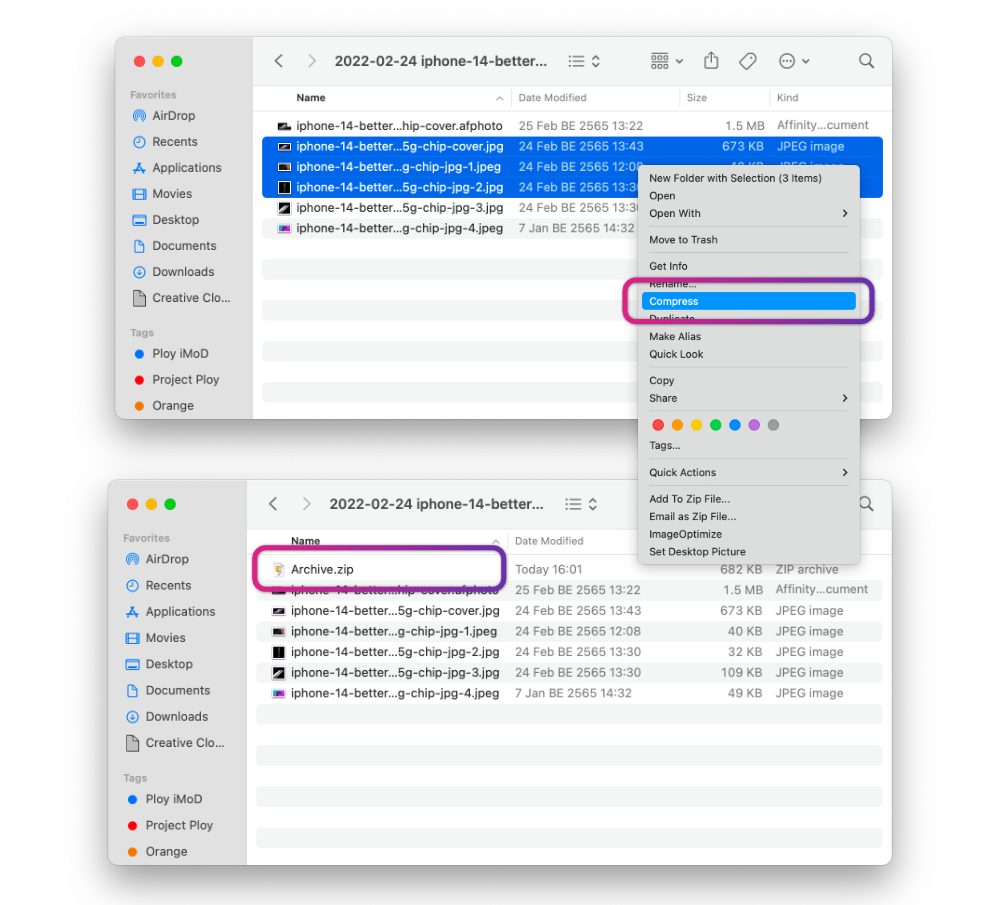Screen dimensions: 1000x905
Task: Choose Compress from the context menu
Action: coord(674,301)
